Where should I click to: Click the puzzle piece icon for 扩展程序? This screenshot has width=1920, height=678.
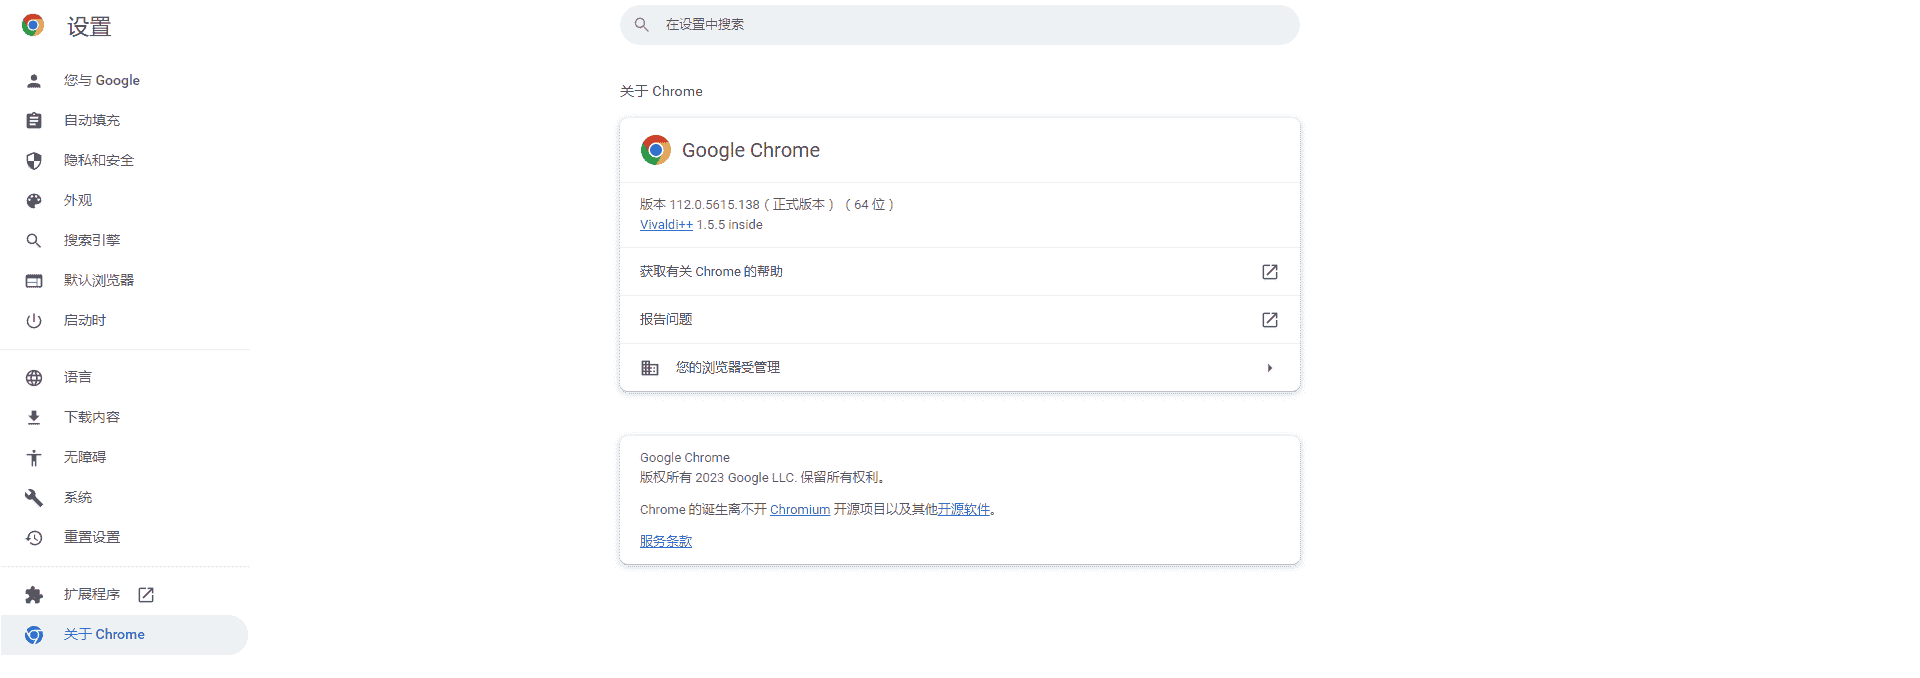34,595
